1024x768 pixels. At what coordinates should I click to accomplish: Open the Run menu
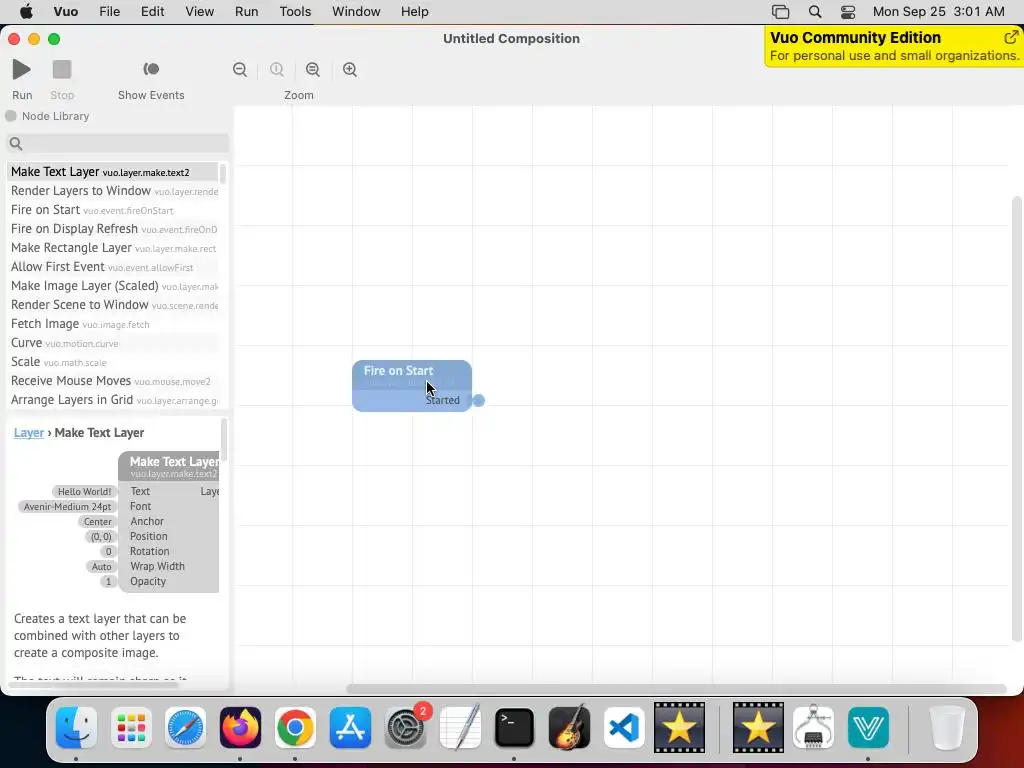click(x=246, y=11)
